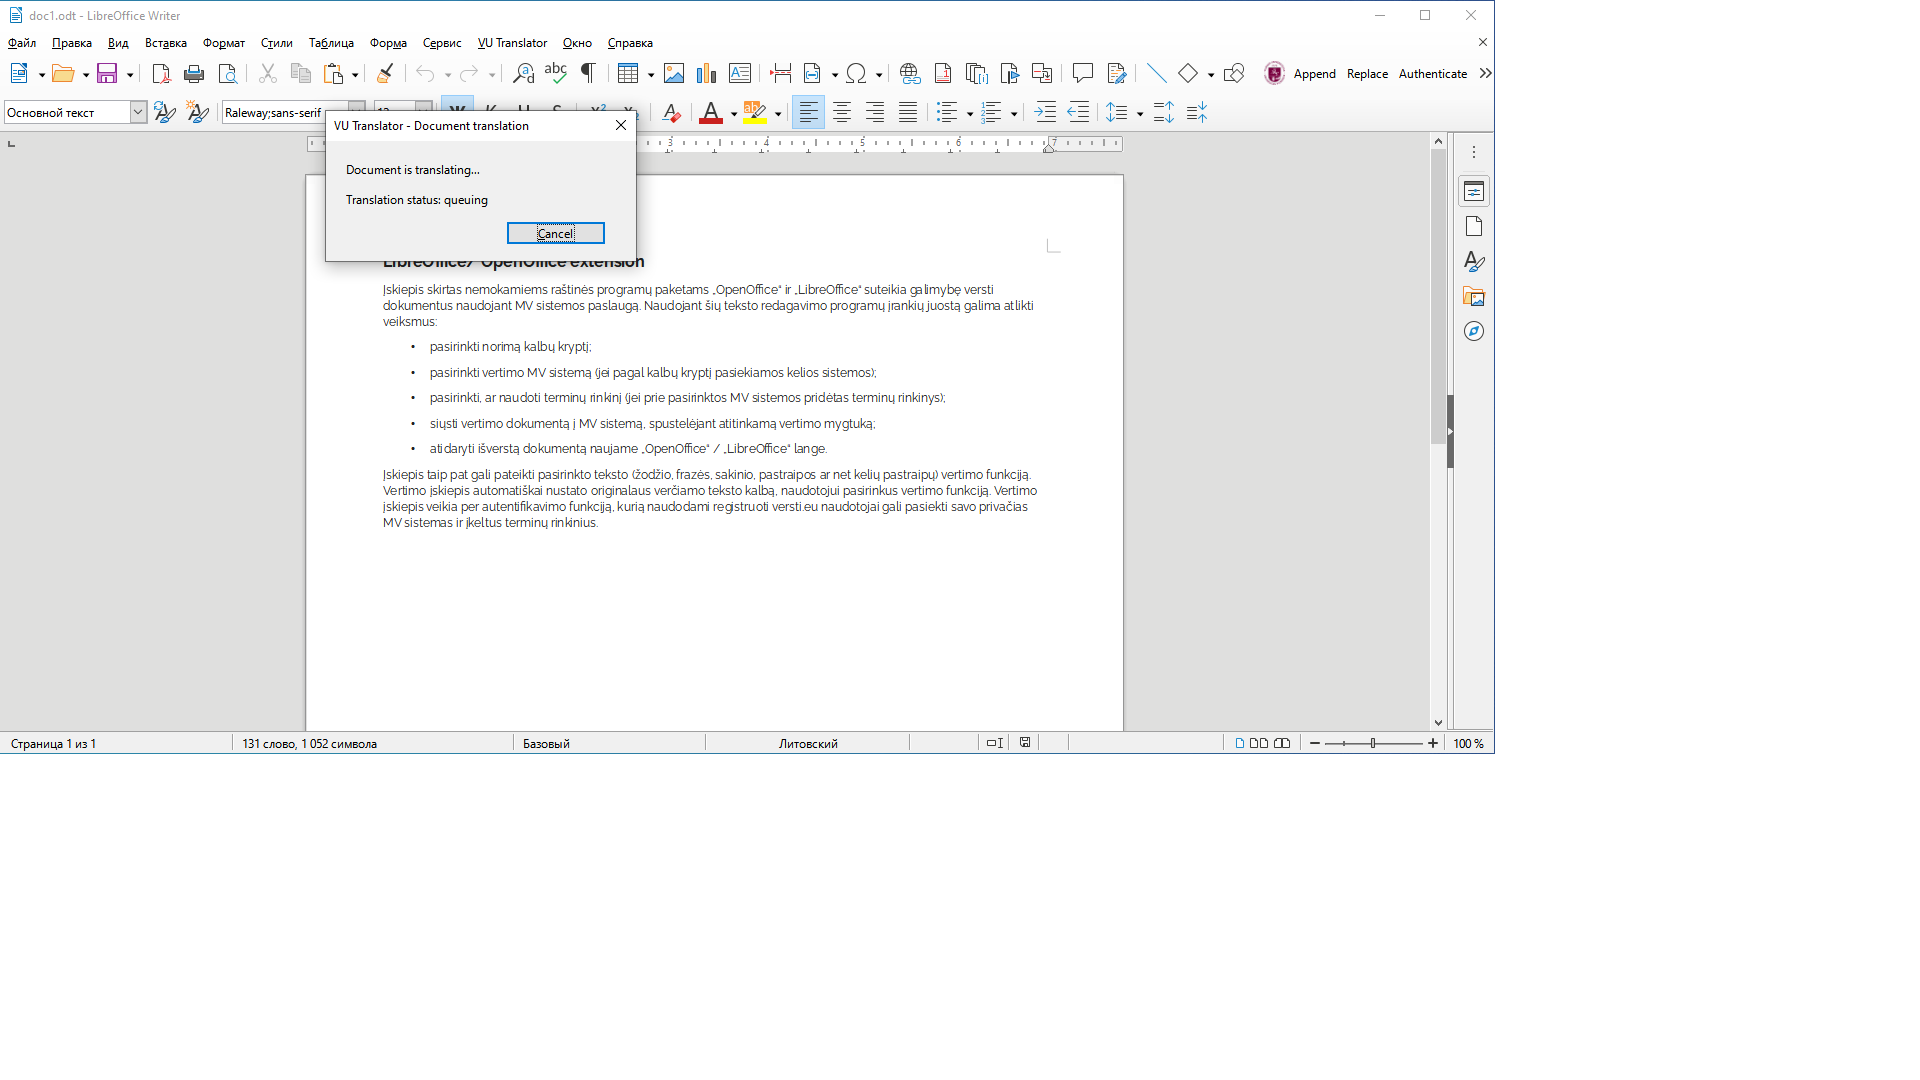Expand the paragraph style dropdown
The height and width of the screenshot is (1080, 1920).
click(x=137, y=112)
